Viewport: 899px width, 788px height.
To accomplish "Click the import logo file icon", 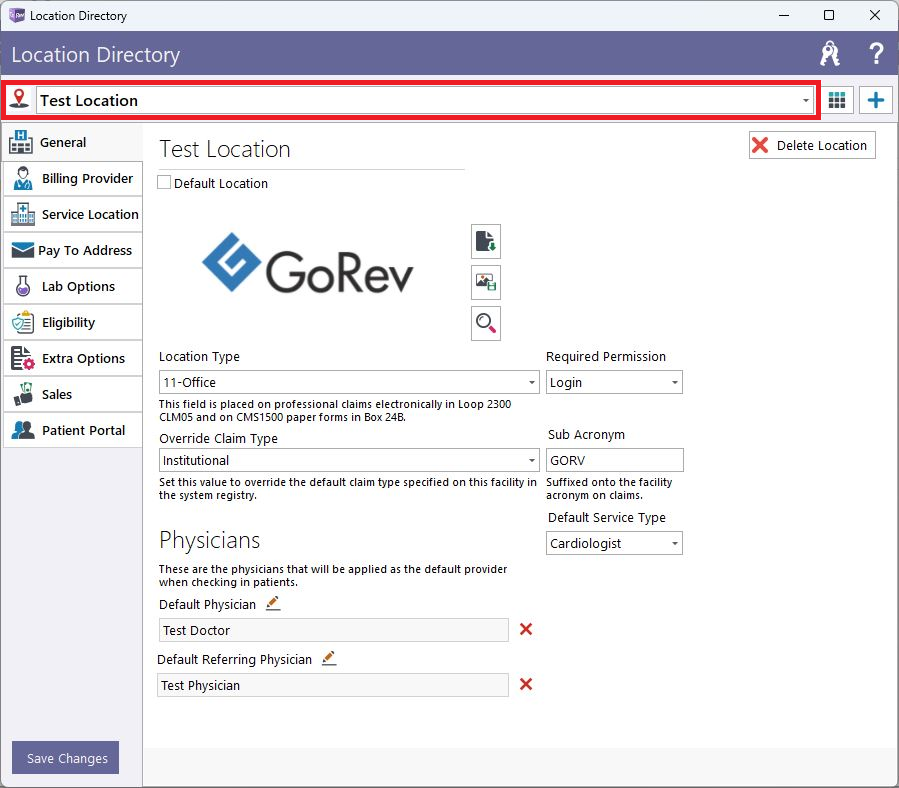I will click(x=486, y=241).
